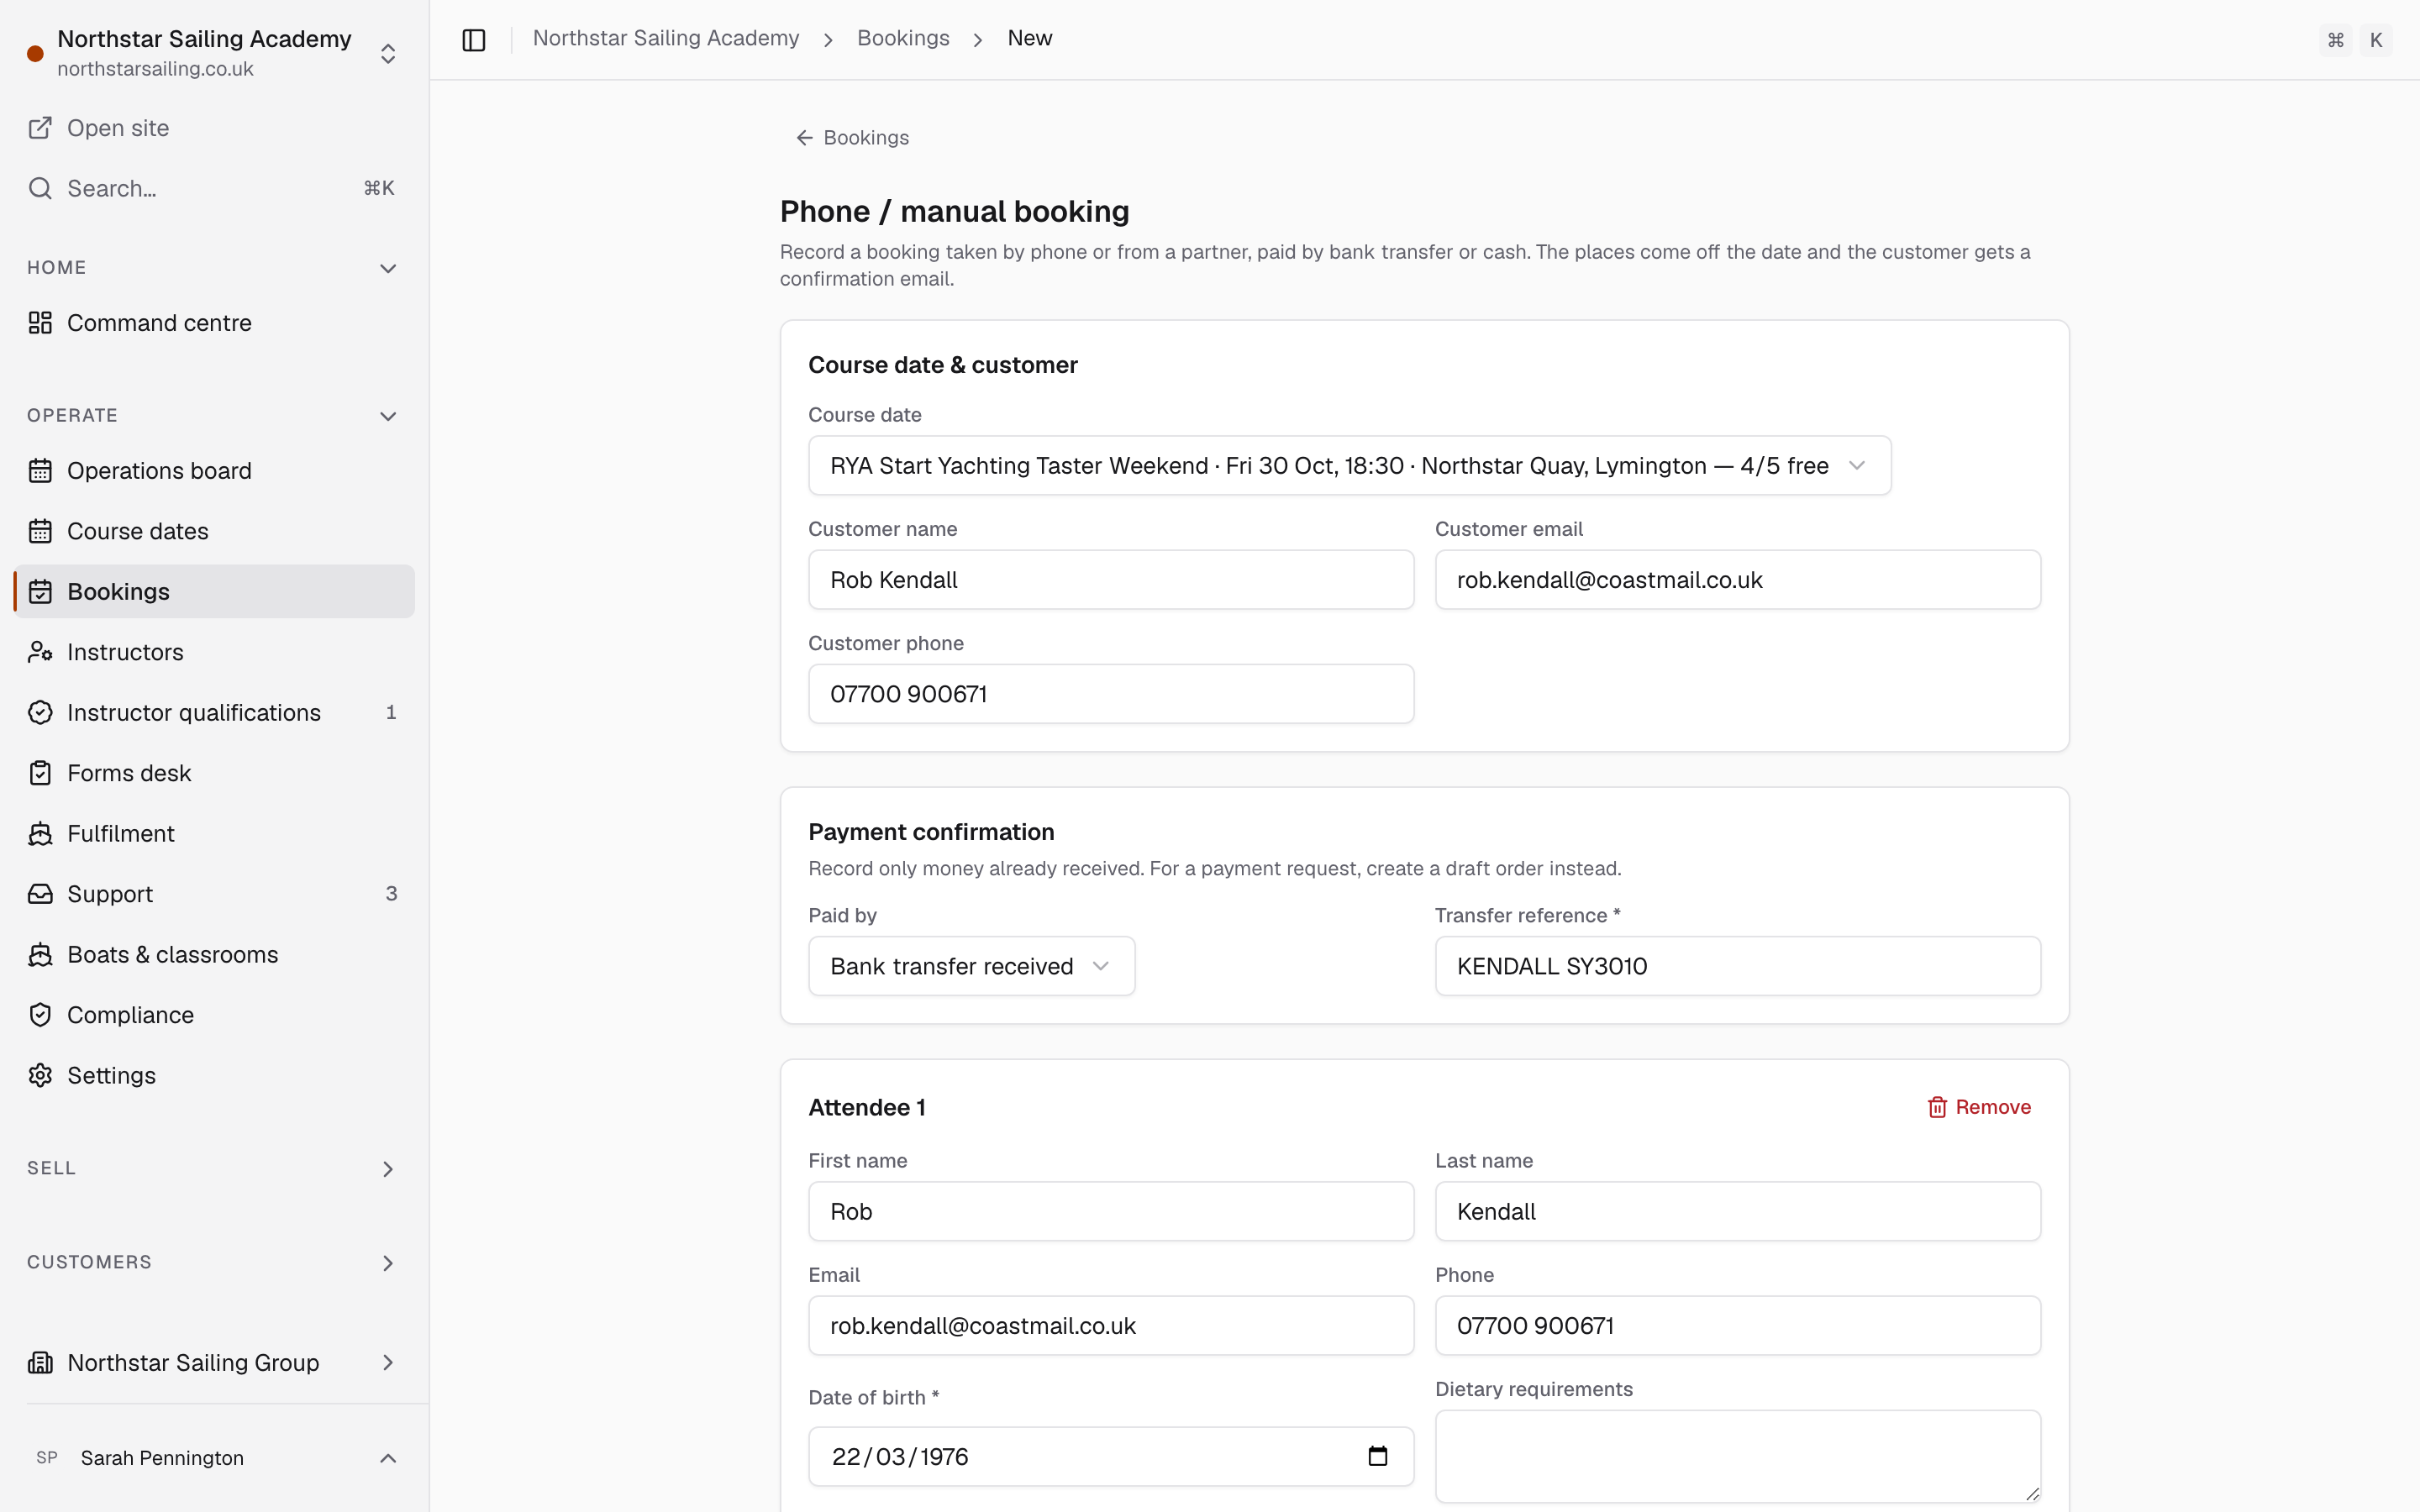Expand the SELL section
This screenshot has height=1512, width=2420.
tap(388, 1169)
